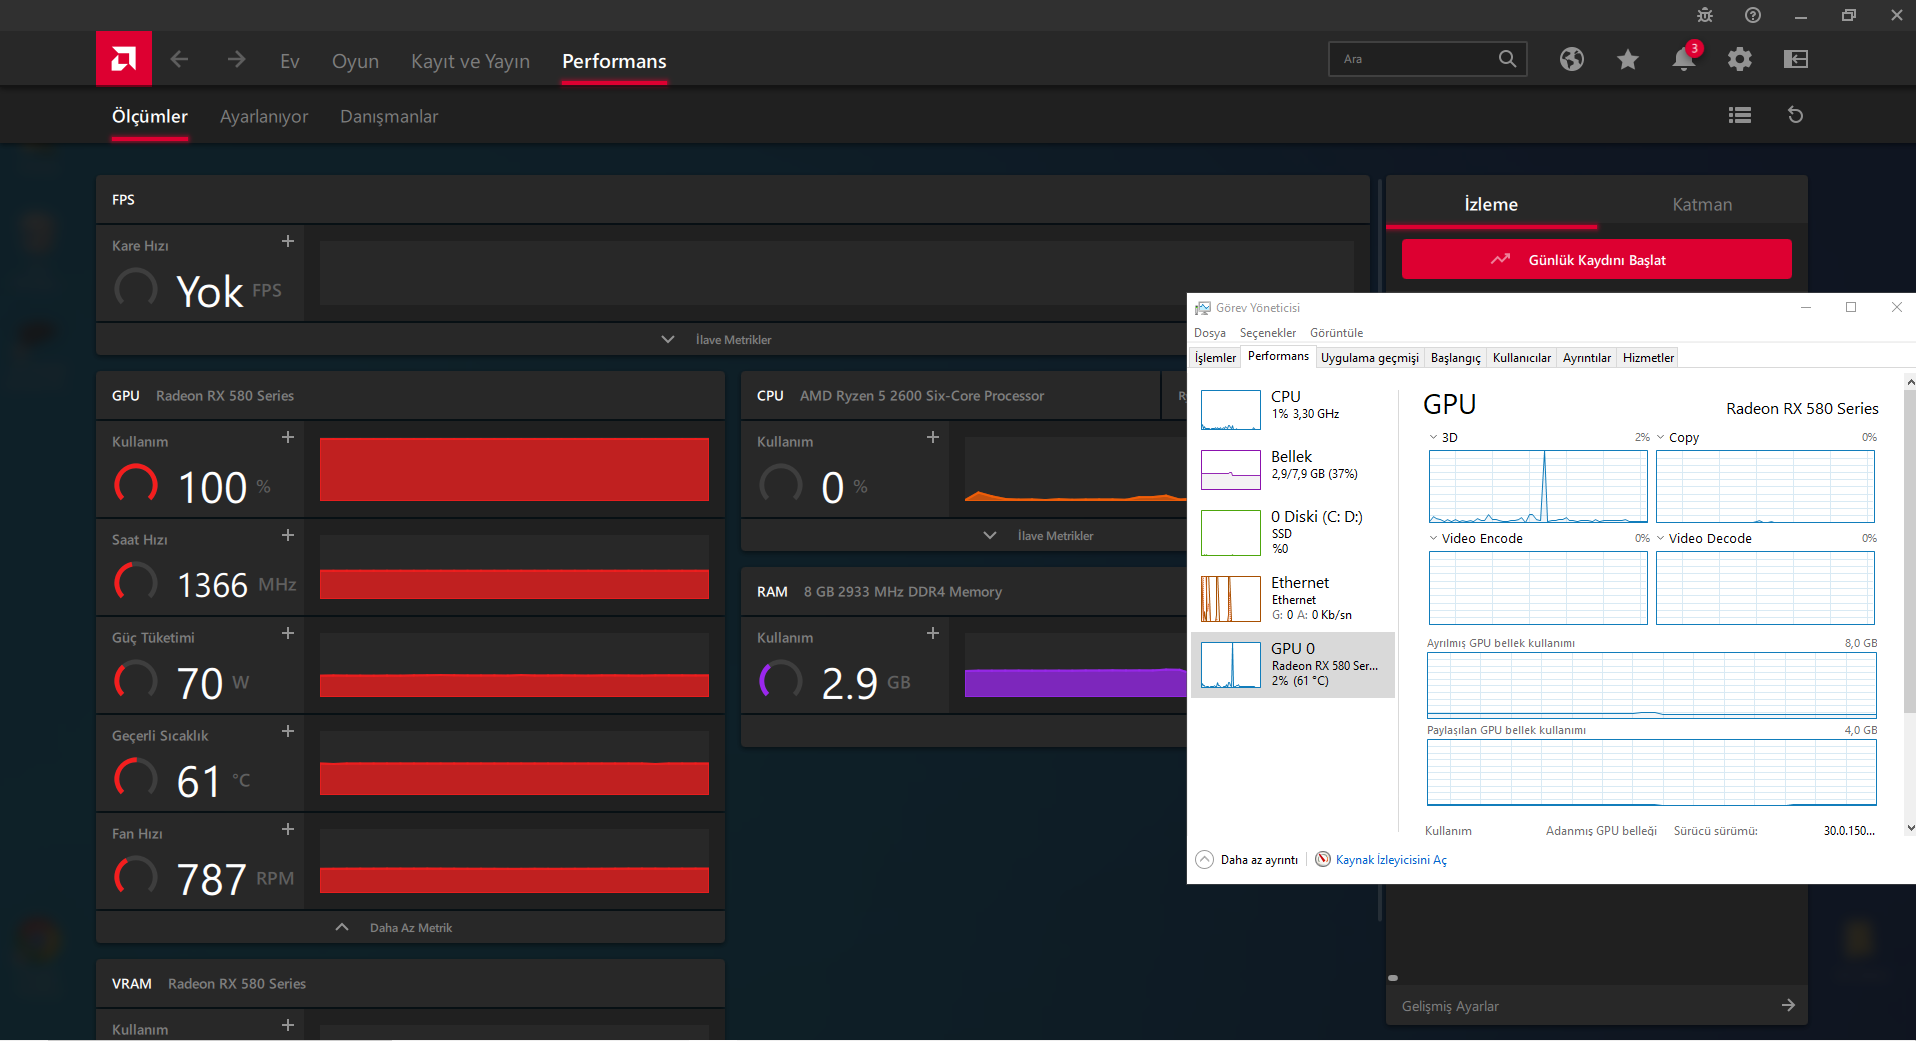
Task: Open notifications bell icon
Action: coord(1683,60)
